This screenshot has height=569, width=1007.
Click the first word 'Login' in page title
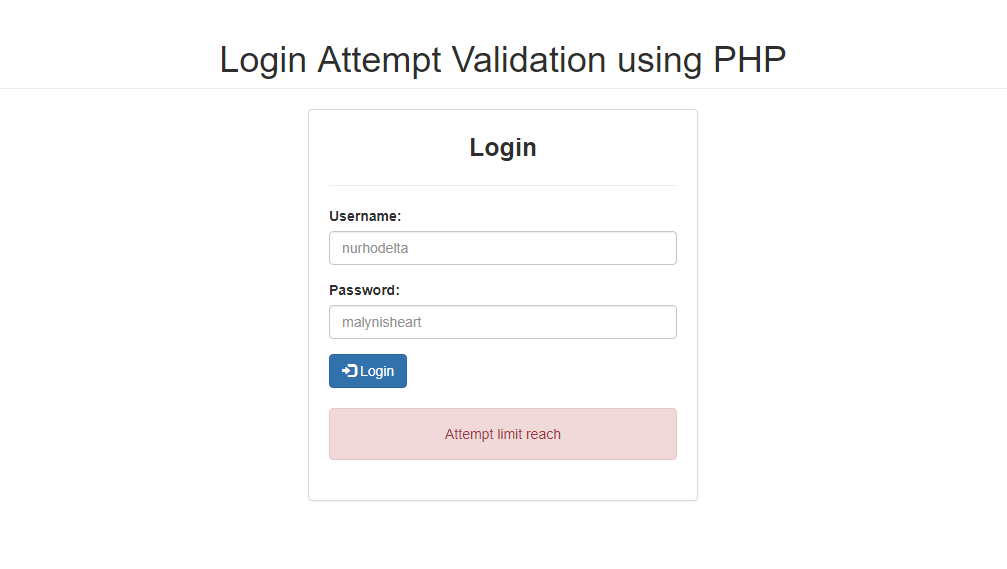pos(263,62)
